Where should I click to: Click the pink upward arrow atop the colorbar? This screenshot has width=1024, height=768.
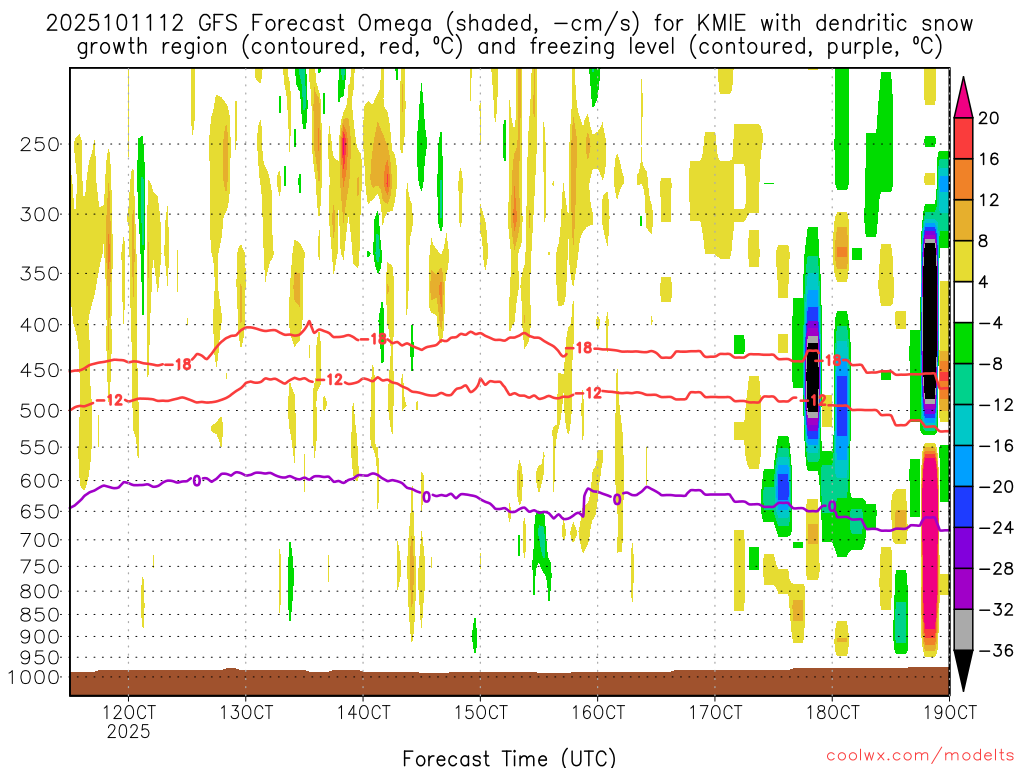(x=965, y=95)
